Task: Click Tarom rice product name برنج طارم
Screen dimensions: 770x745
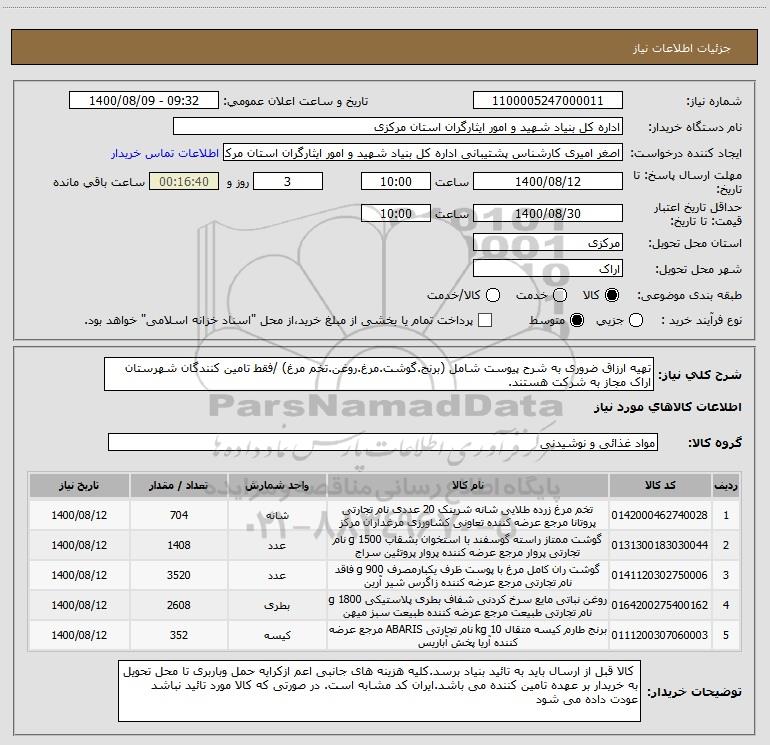Action: (x=468, y=635)
